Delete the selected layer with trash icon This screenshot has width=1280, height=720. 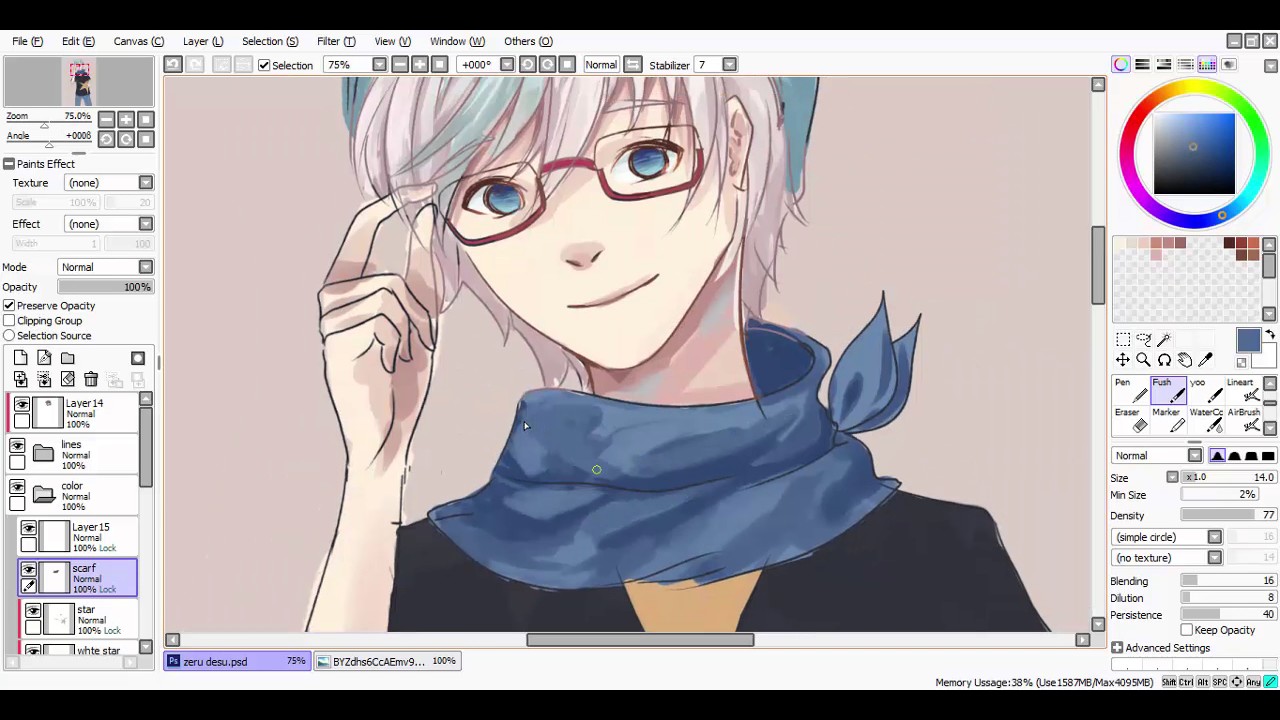pos(91,380)
